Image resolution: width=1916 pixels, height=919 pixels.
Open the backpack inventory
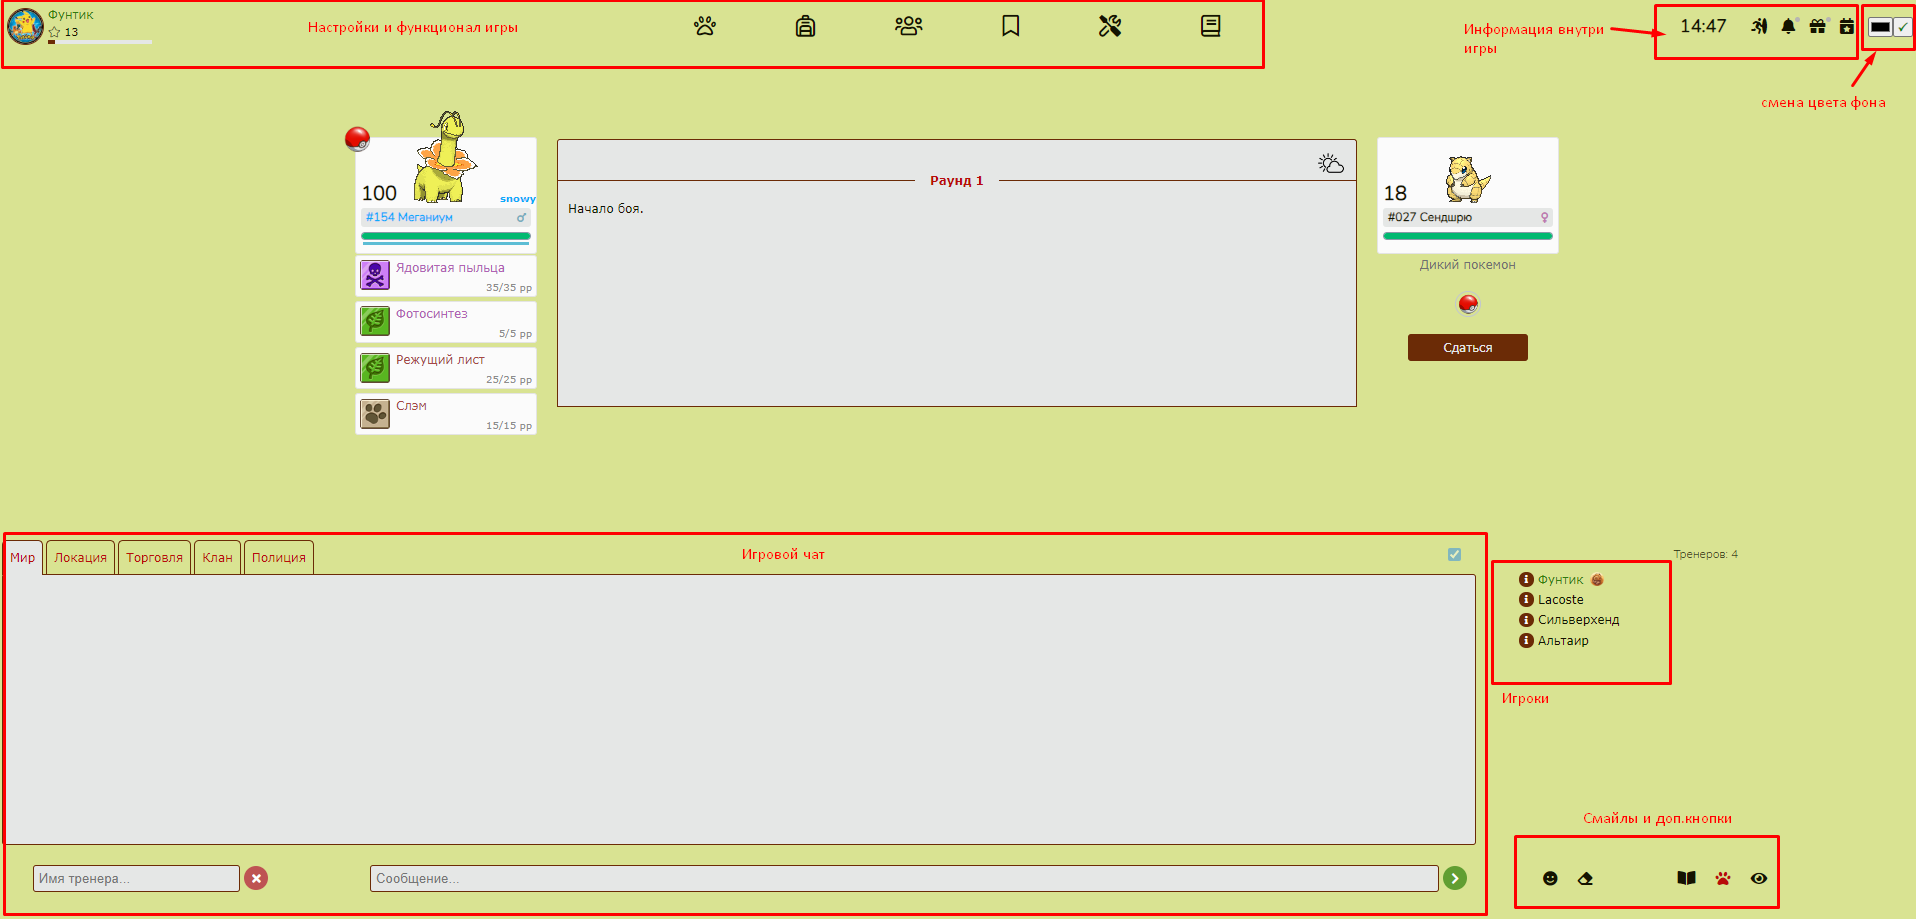[805, 26]
